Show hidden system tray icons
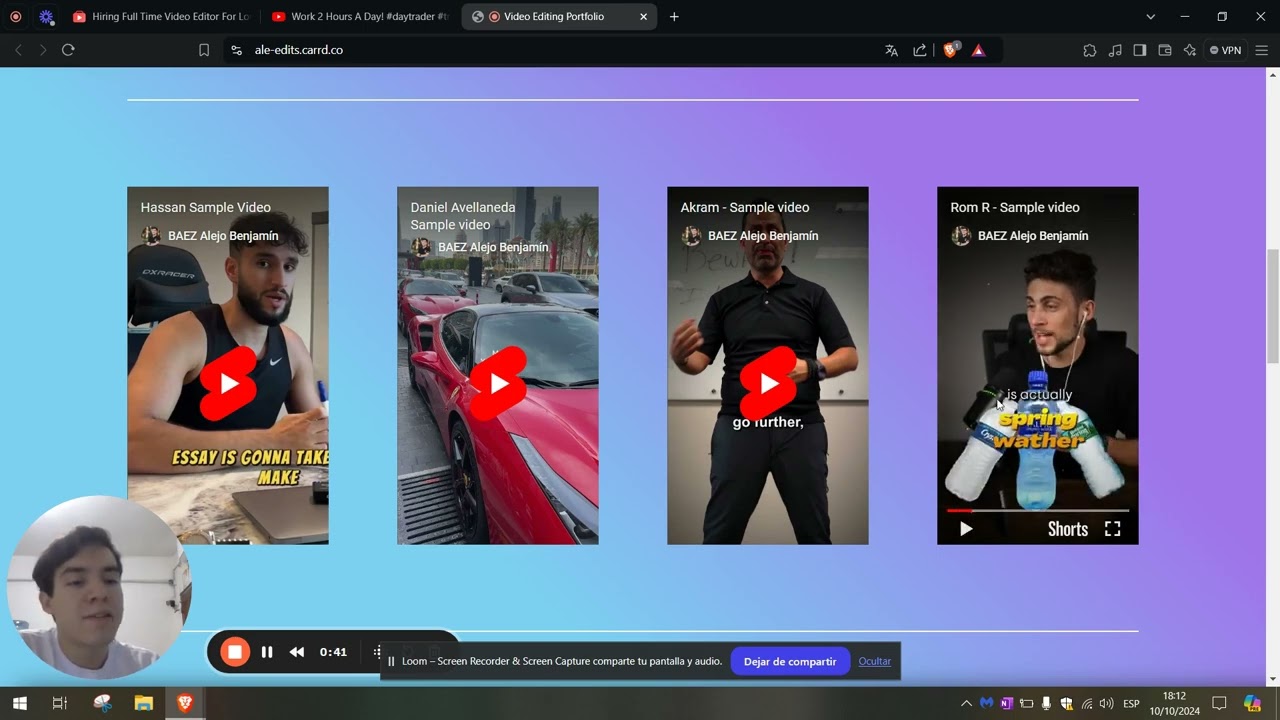This screenshot has height=720, width=1280. 966,703
